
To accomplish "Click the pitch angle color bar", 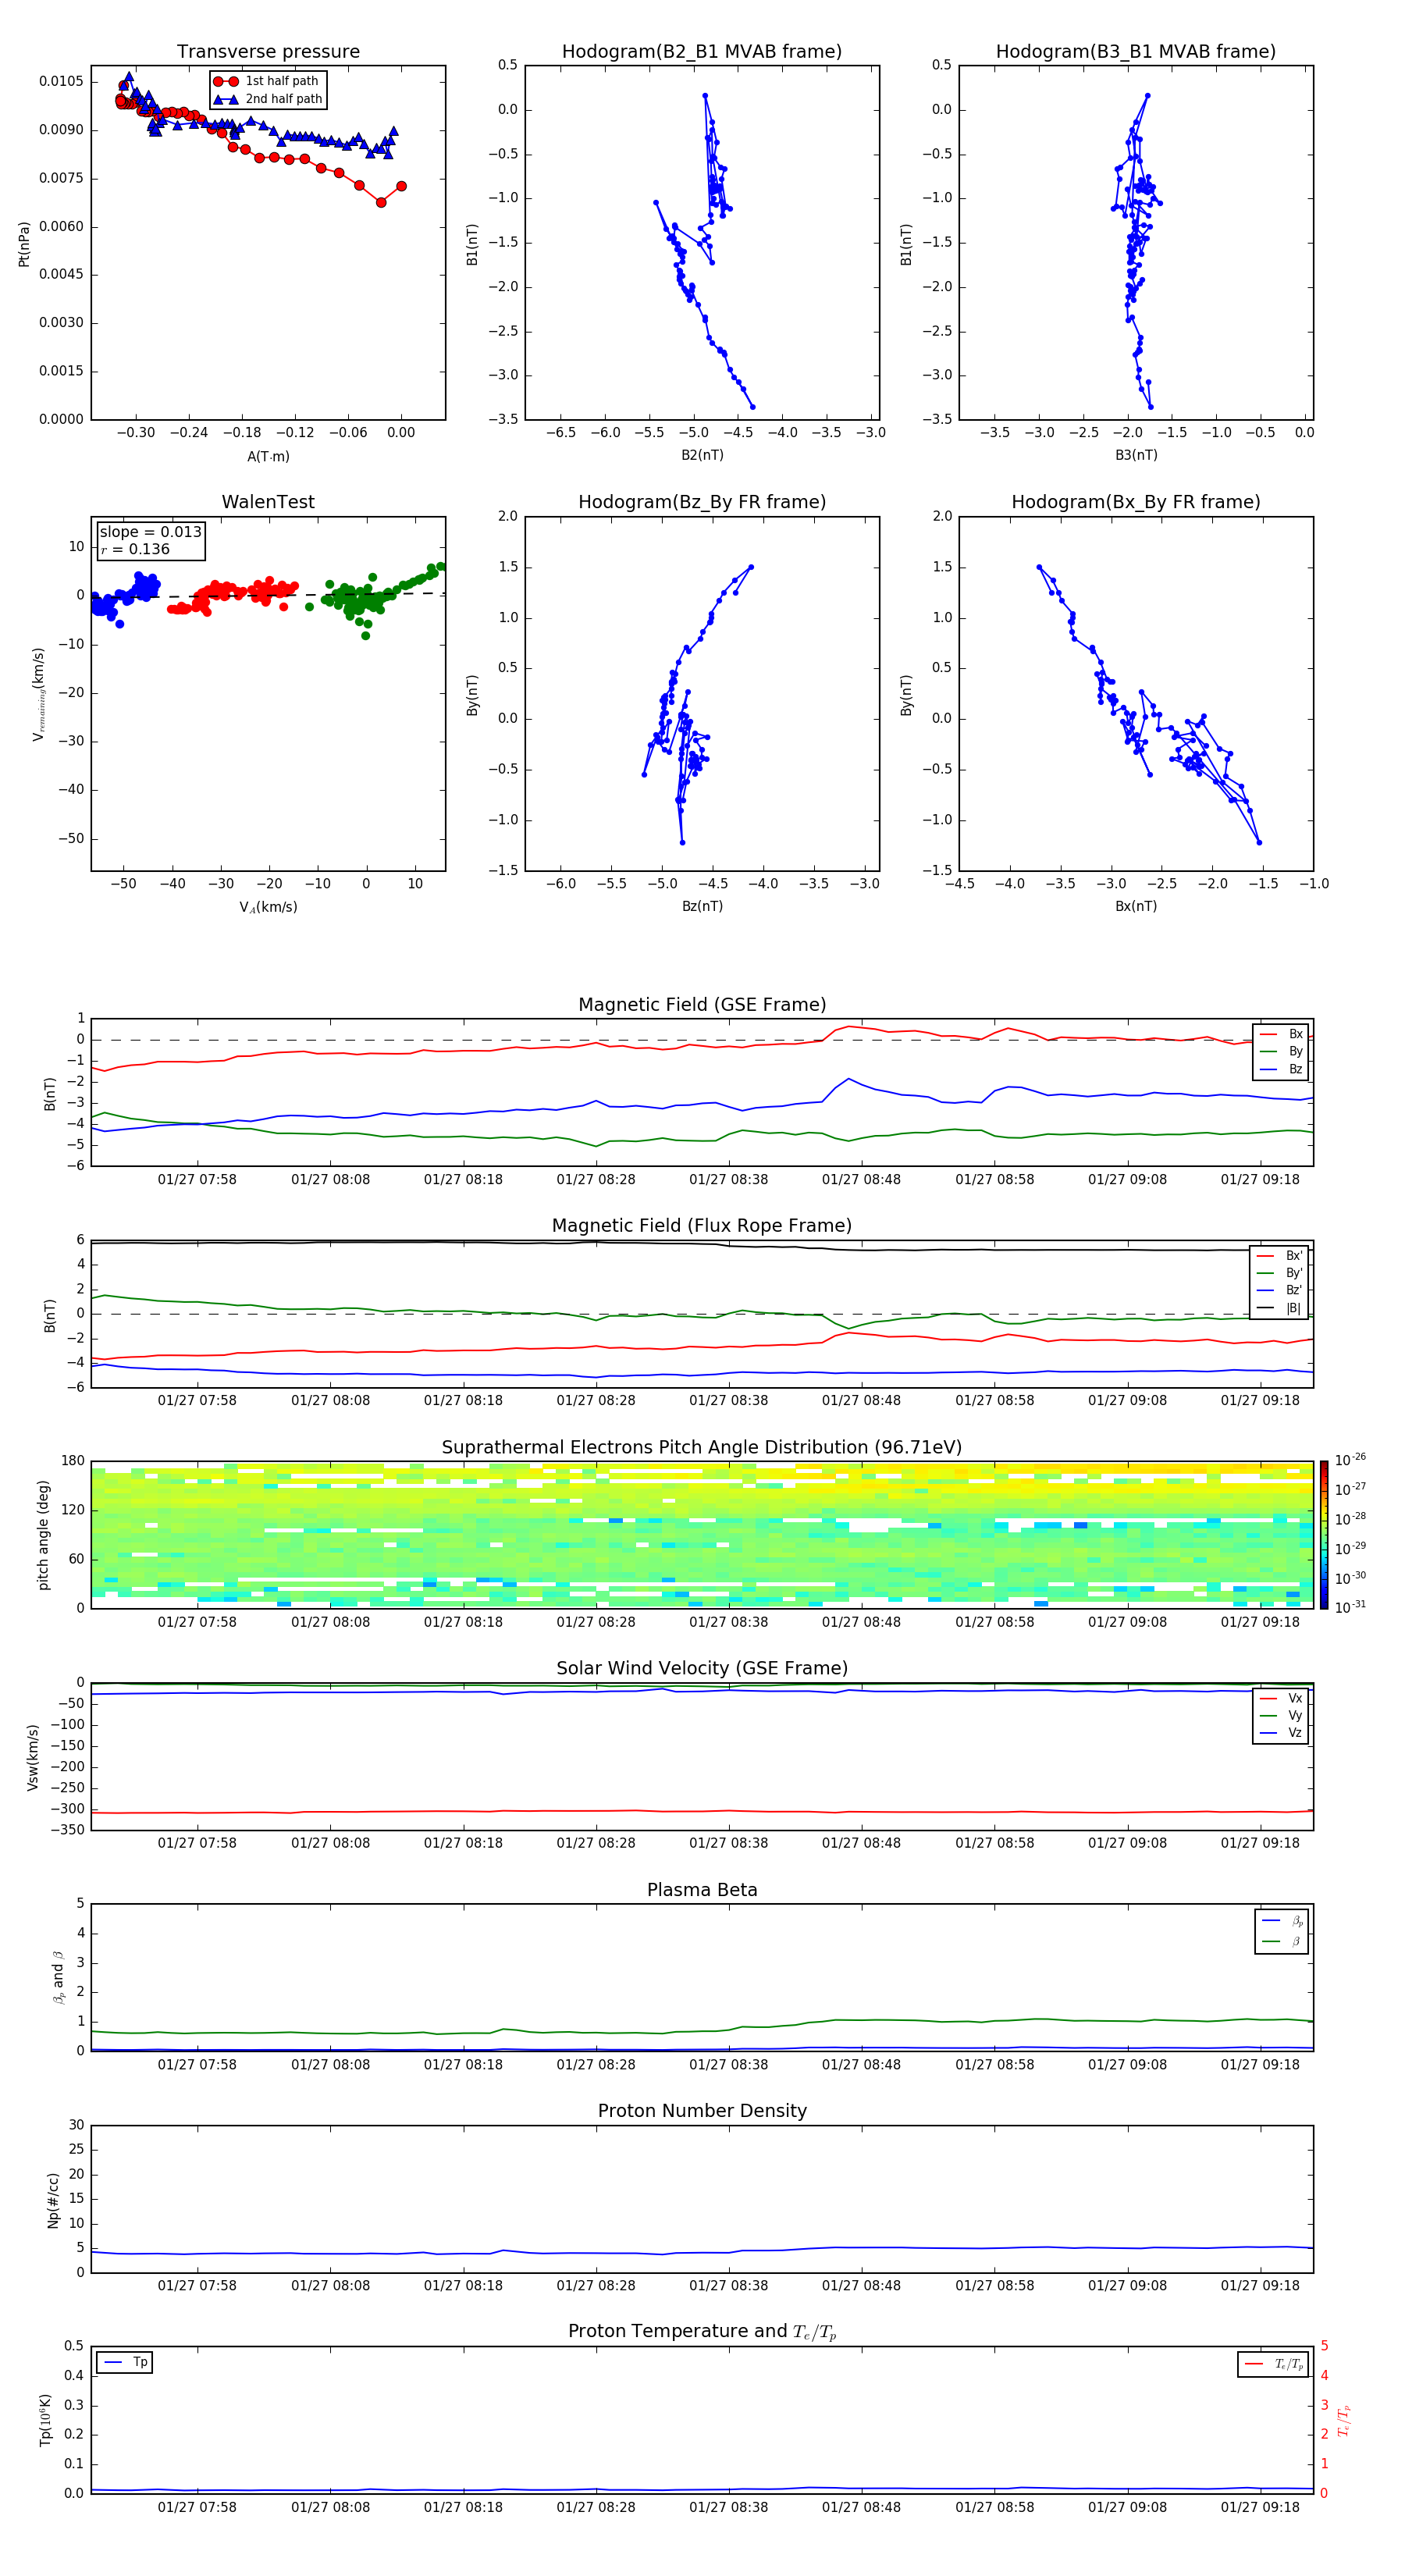I will (x=1324, y=1534).
